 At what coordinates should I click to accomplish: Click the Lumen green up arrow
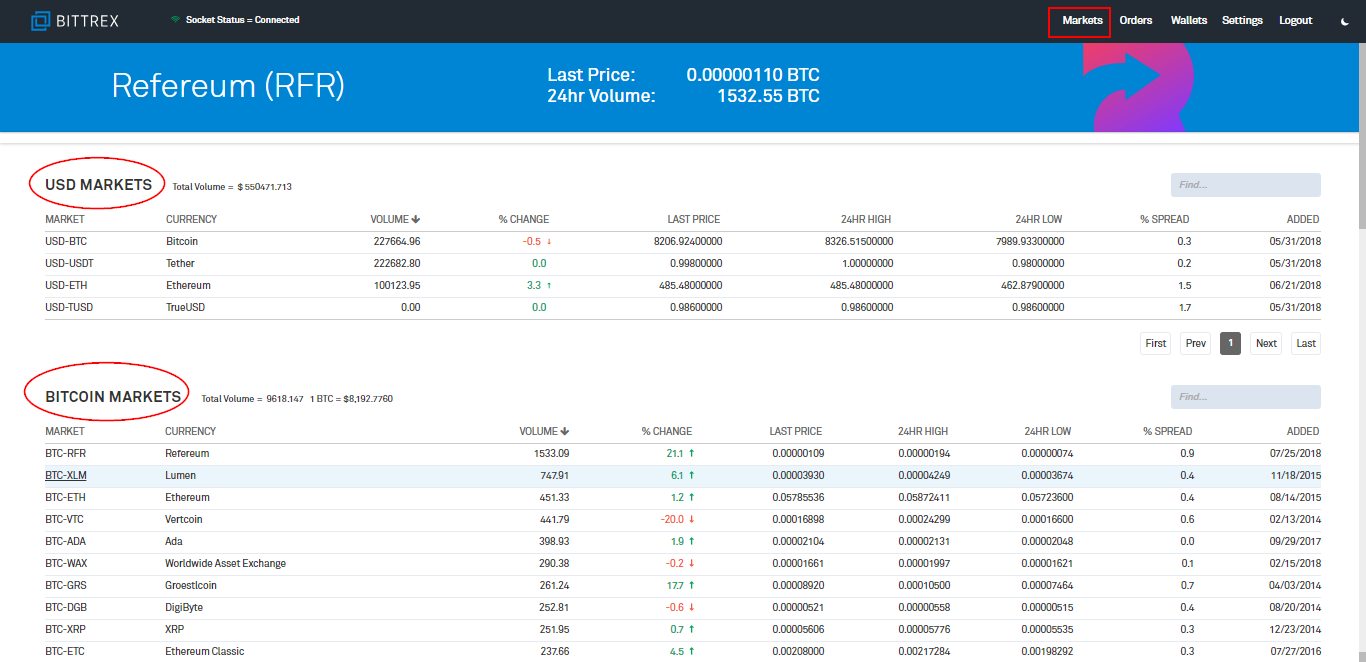692,475
